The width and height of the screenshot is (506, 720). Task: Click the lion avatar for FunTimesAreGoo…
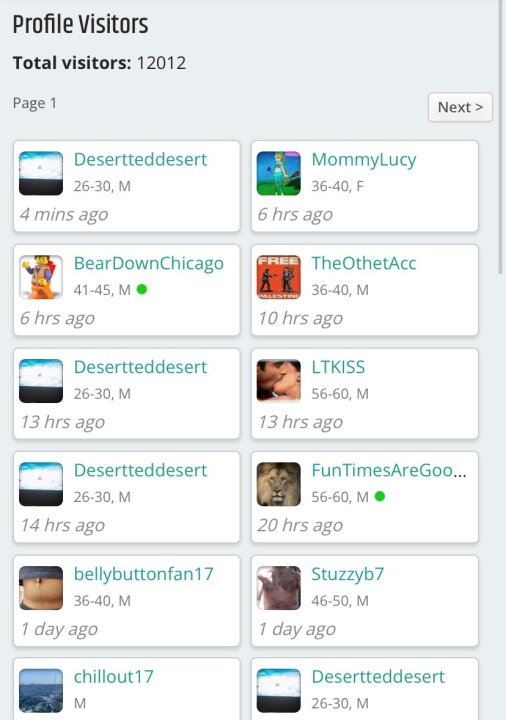click(x=278, y=484)
